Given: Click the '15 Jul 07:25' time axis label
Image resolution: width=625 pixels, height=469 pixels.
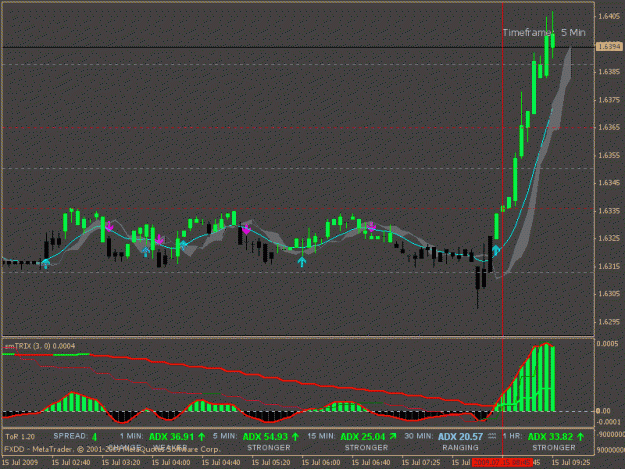Looking at the screenshot, I should (x=421, y=463).
